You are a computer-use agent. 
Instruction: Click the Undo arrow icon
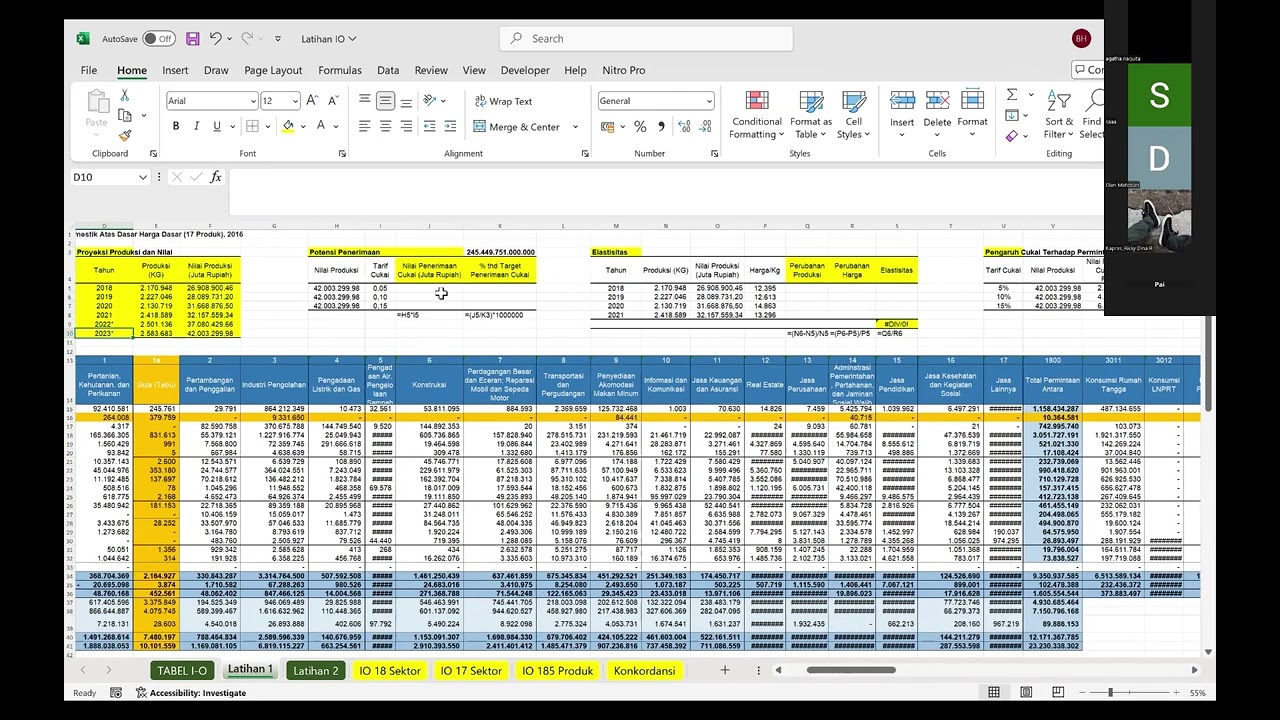(216, 39)
